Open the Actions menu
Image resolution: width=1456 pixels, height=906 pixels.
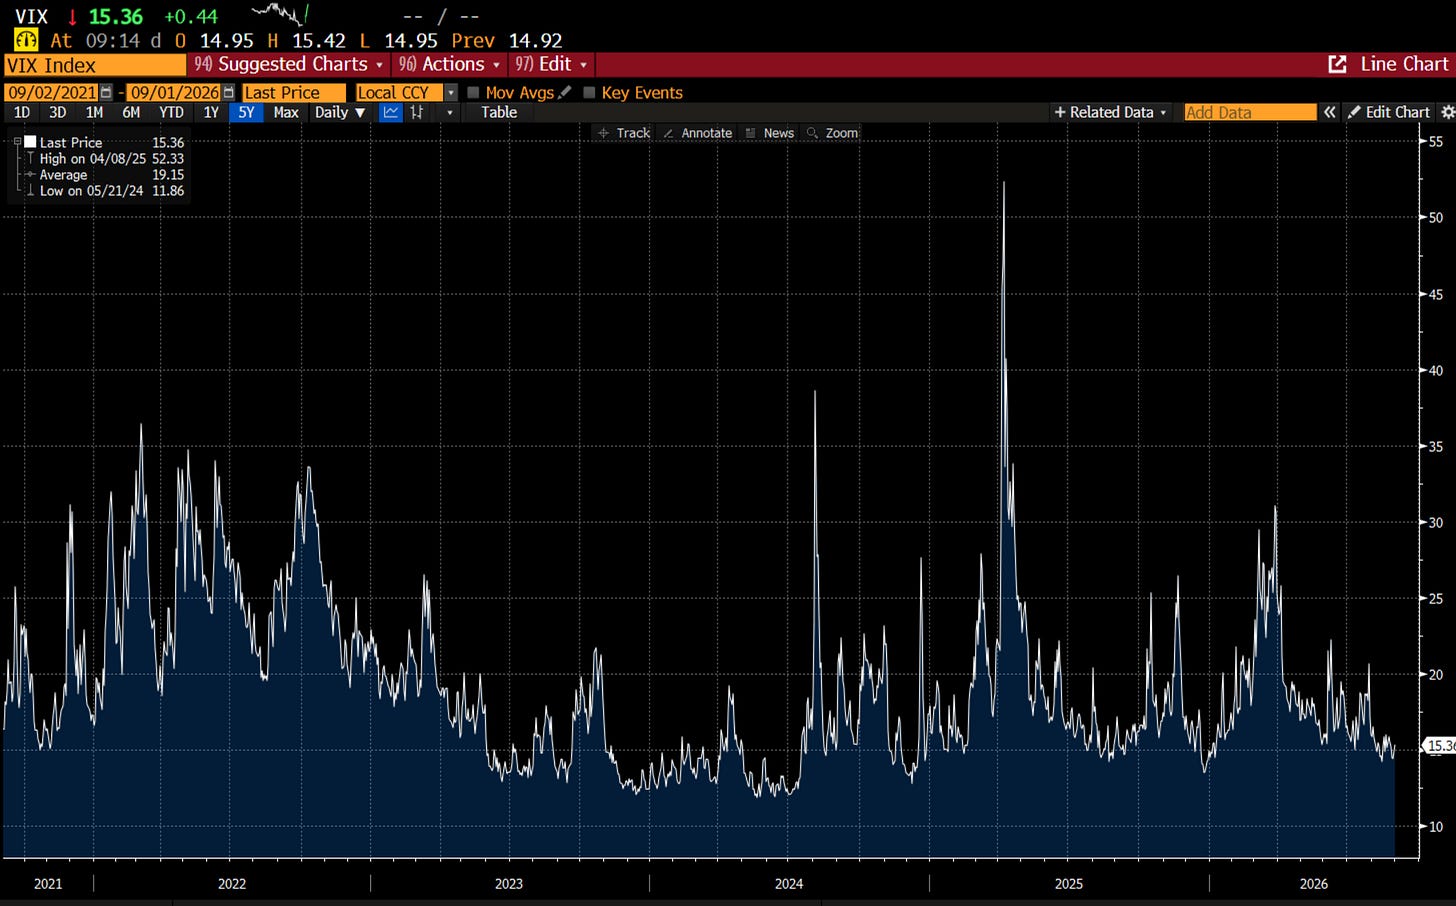tap(449, 64)
